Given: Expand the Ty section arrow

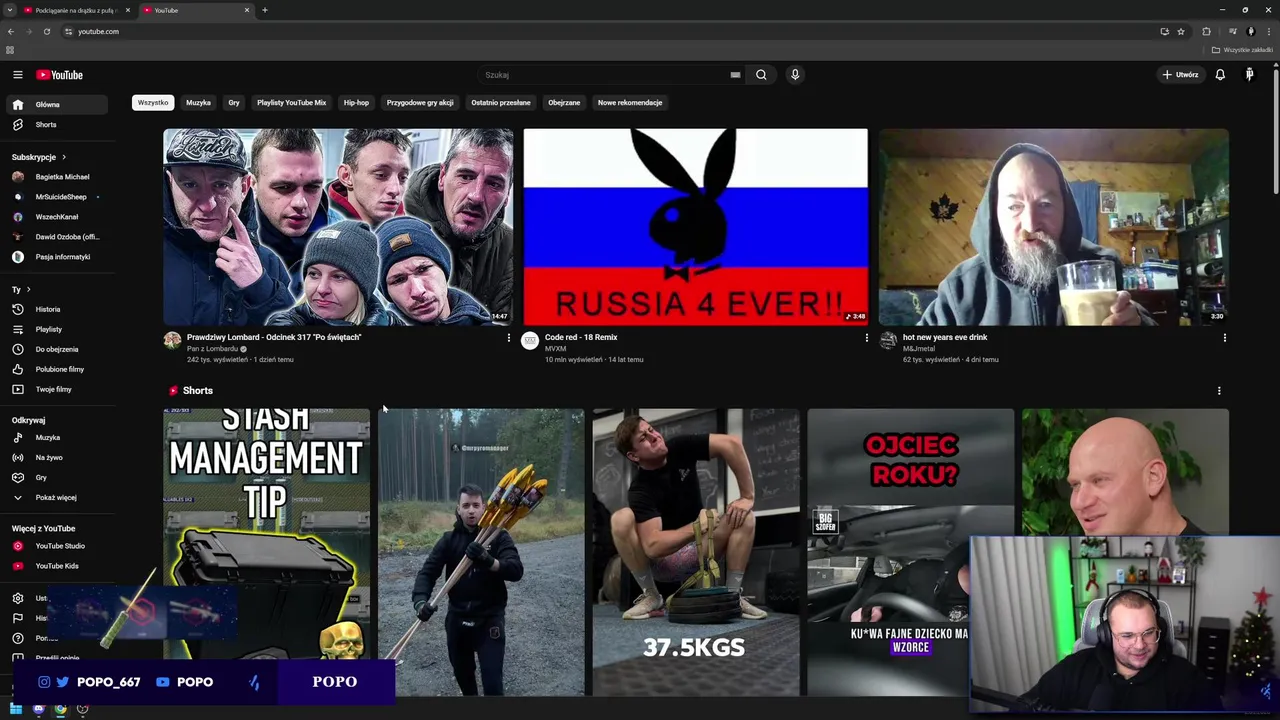Looking at the screenshot, I should click(x=28, y=290).
